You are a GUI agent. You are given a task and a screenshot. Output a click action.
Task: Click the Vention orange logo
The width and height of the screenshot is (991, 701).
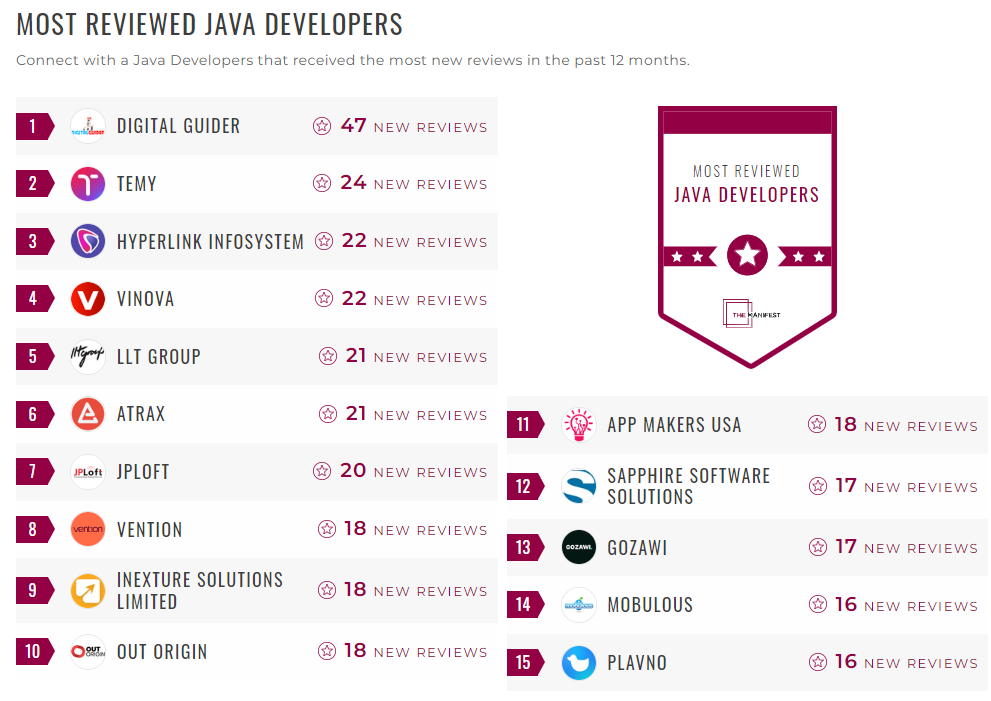[x=88, y=530]
